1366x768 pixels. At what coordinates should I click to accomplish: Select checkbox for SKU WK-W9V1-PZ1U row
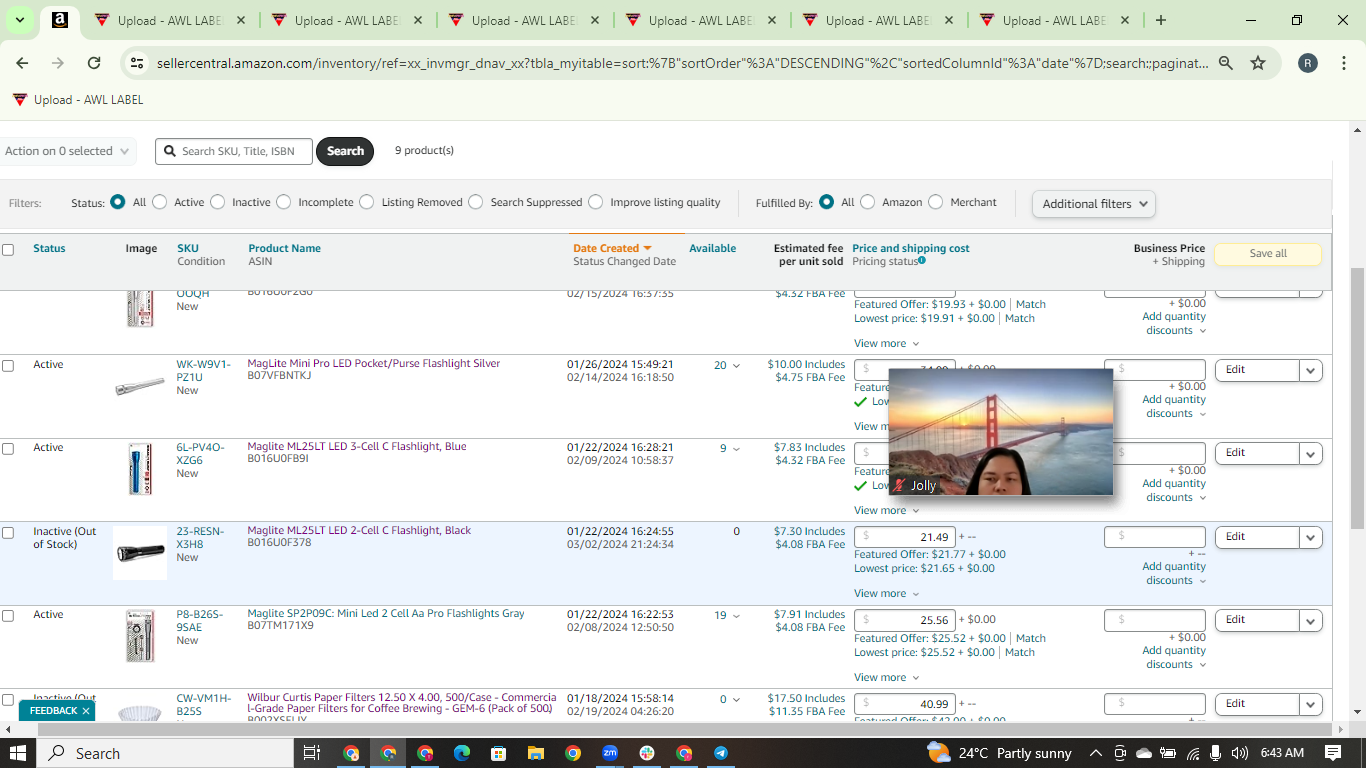[8, 366]
